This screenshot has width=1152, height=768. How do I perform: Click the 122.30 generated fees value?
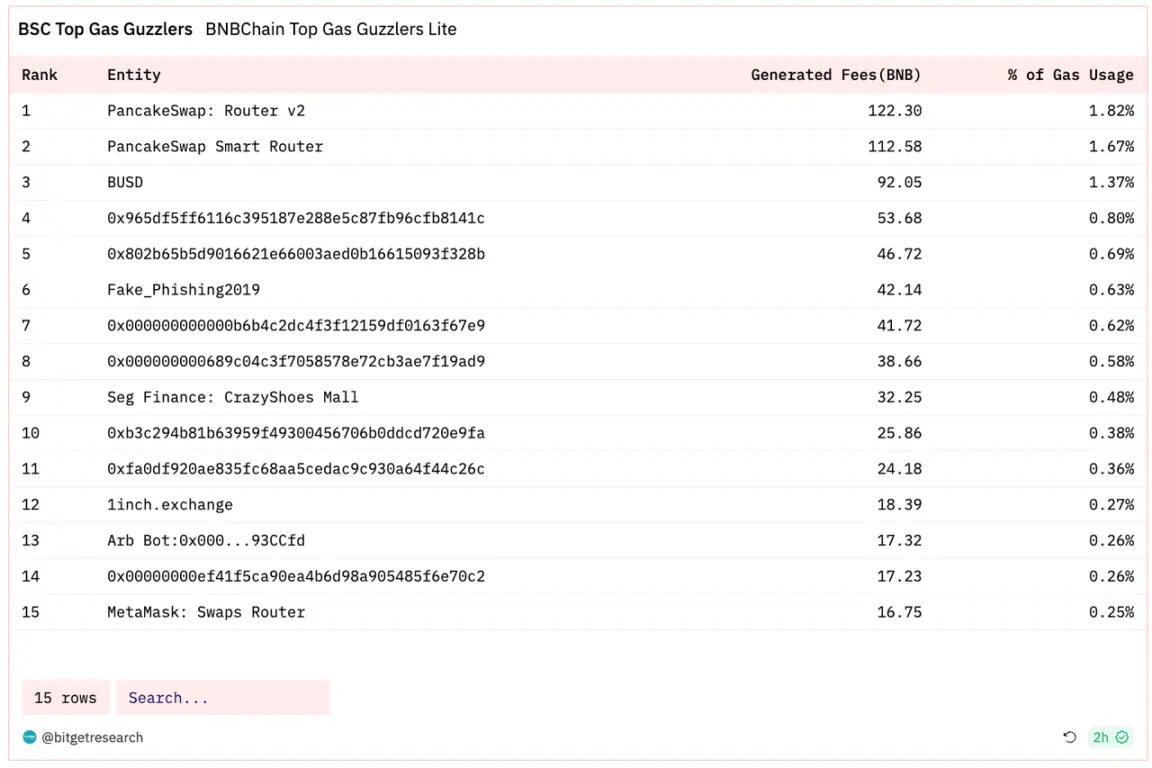(x=894, y=111)
